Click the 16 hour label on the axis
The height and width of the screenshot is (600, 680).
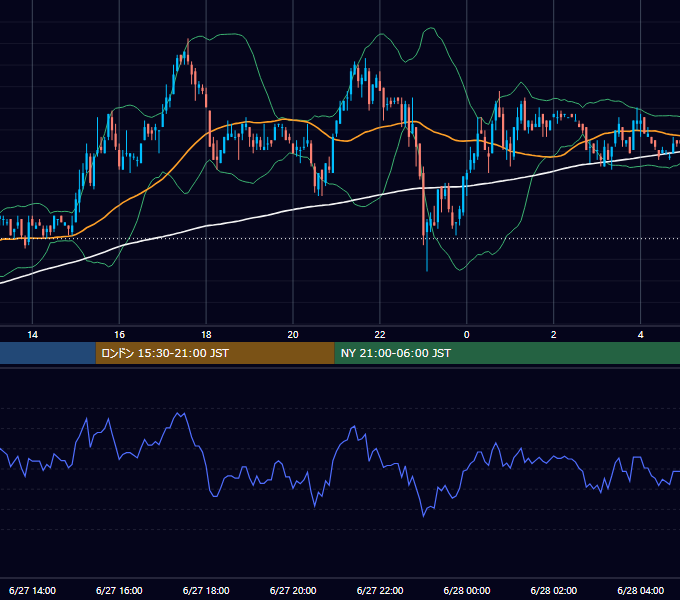pyautogui.click(x=119, y=335)
